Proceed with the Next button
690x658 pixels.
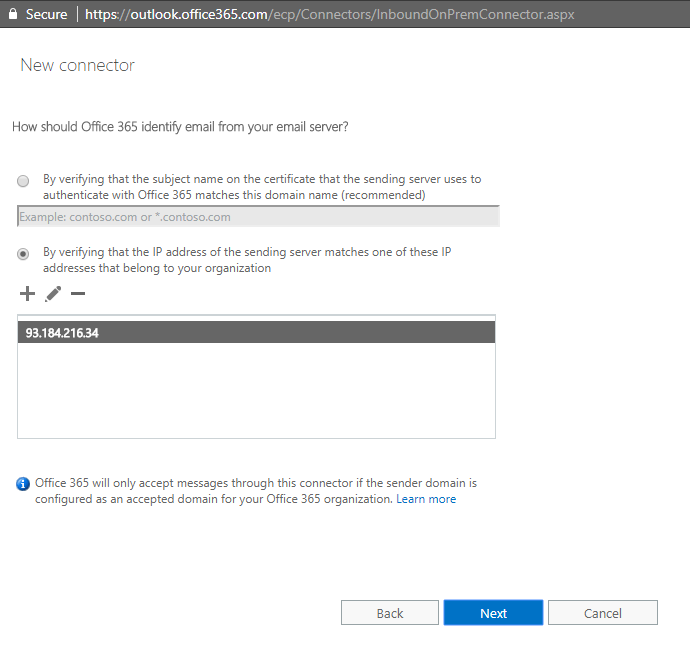493,613
